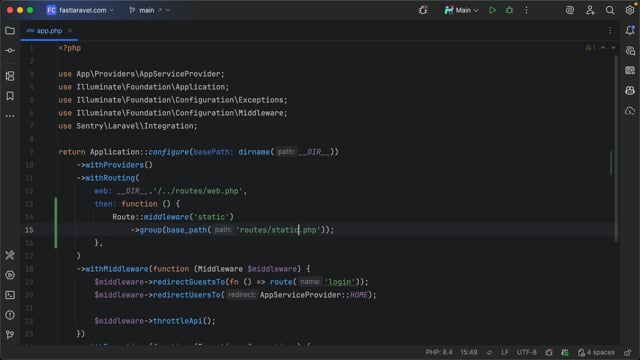Open the Services tool window
The image size is (640, 360).
click(10, 275)
